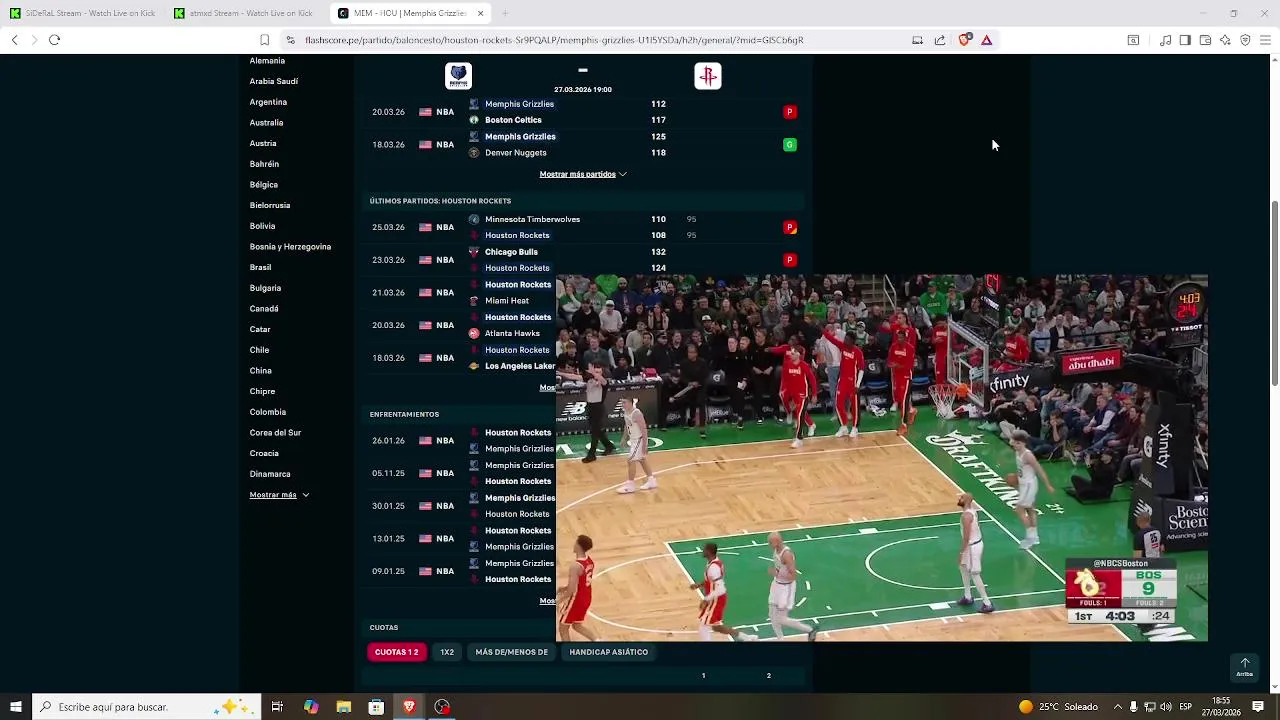This screenshot has height=720, width=1280.
Task: Open the 25.03.26 Minnesota Timberwolves match row
Action: 583,227
